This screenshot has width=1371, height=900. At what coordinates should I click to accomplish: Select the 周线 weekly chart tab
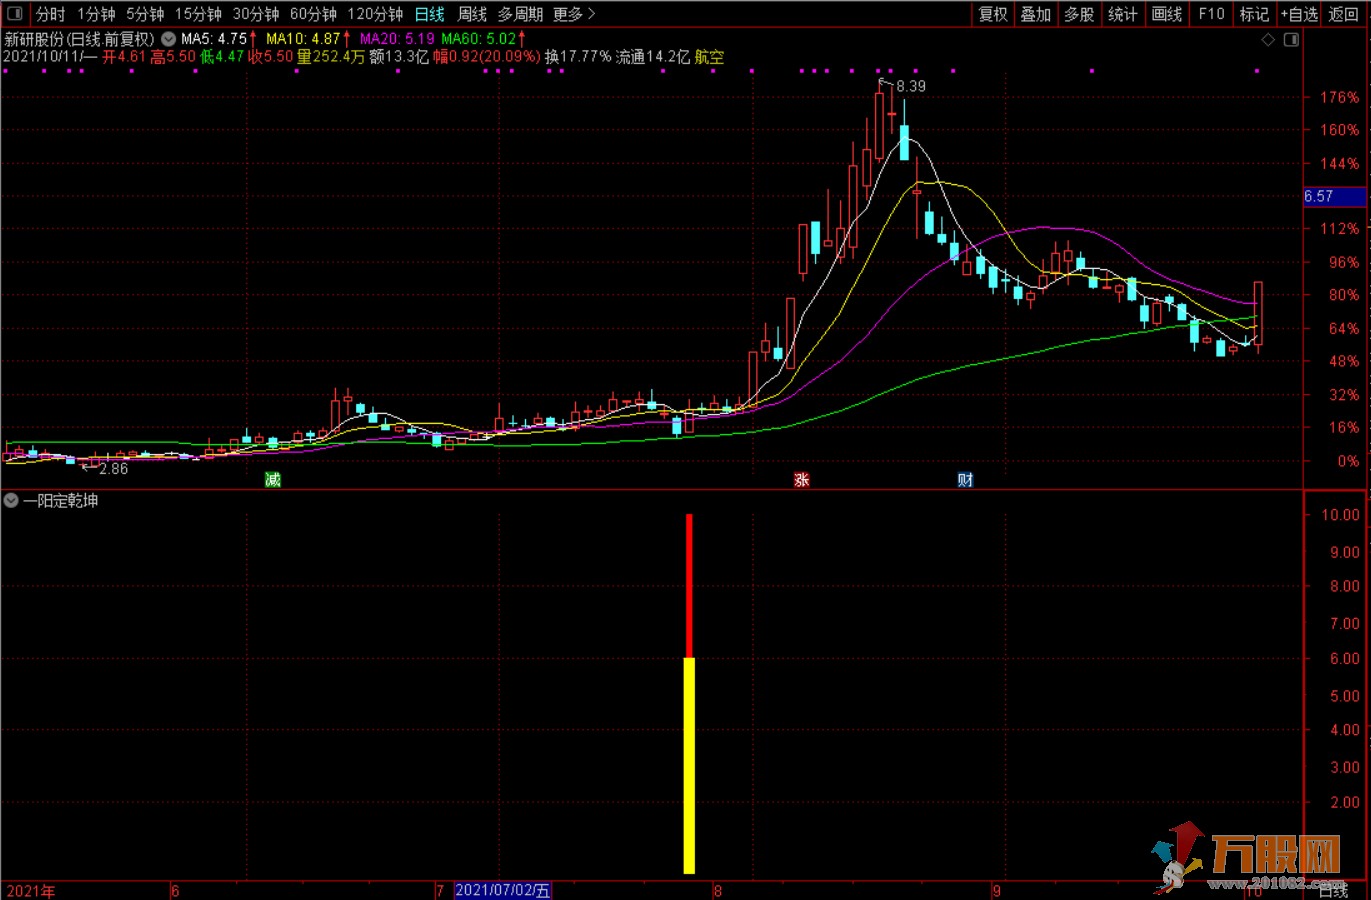coord(472,14)
